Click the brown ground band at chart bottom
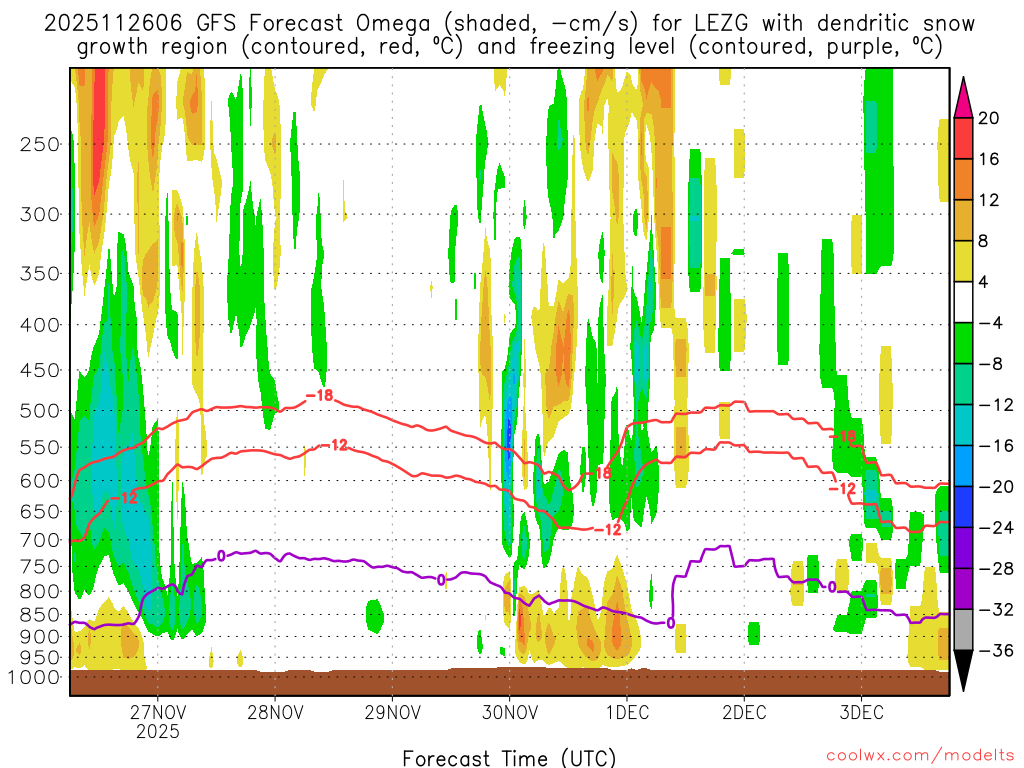 coord(509,683)
